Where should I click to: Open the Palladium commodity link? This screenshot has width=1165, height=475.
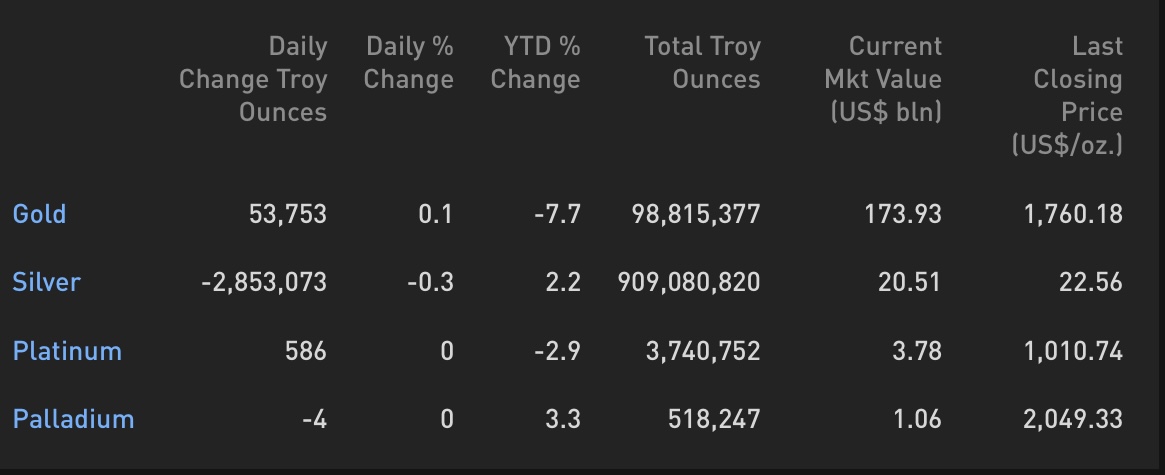point(74,419)
